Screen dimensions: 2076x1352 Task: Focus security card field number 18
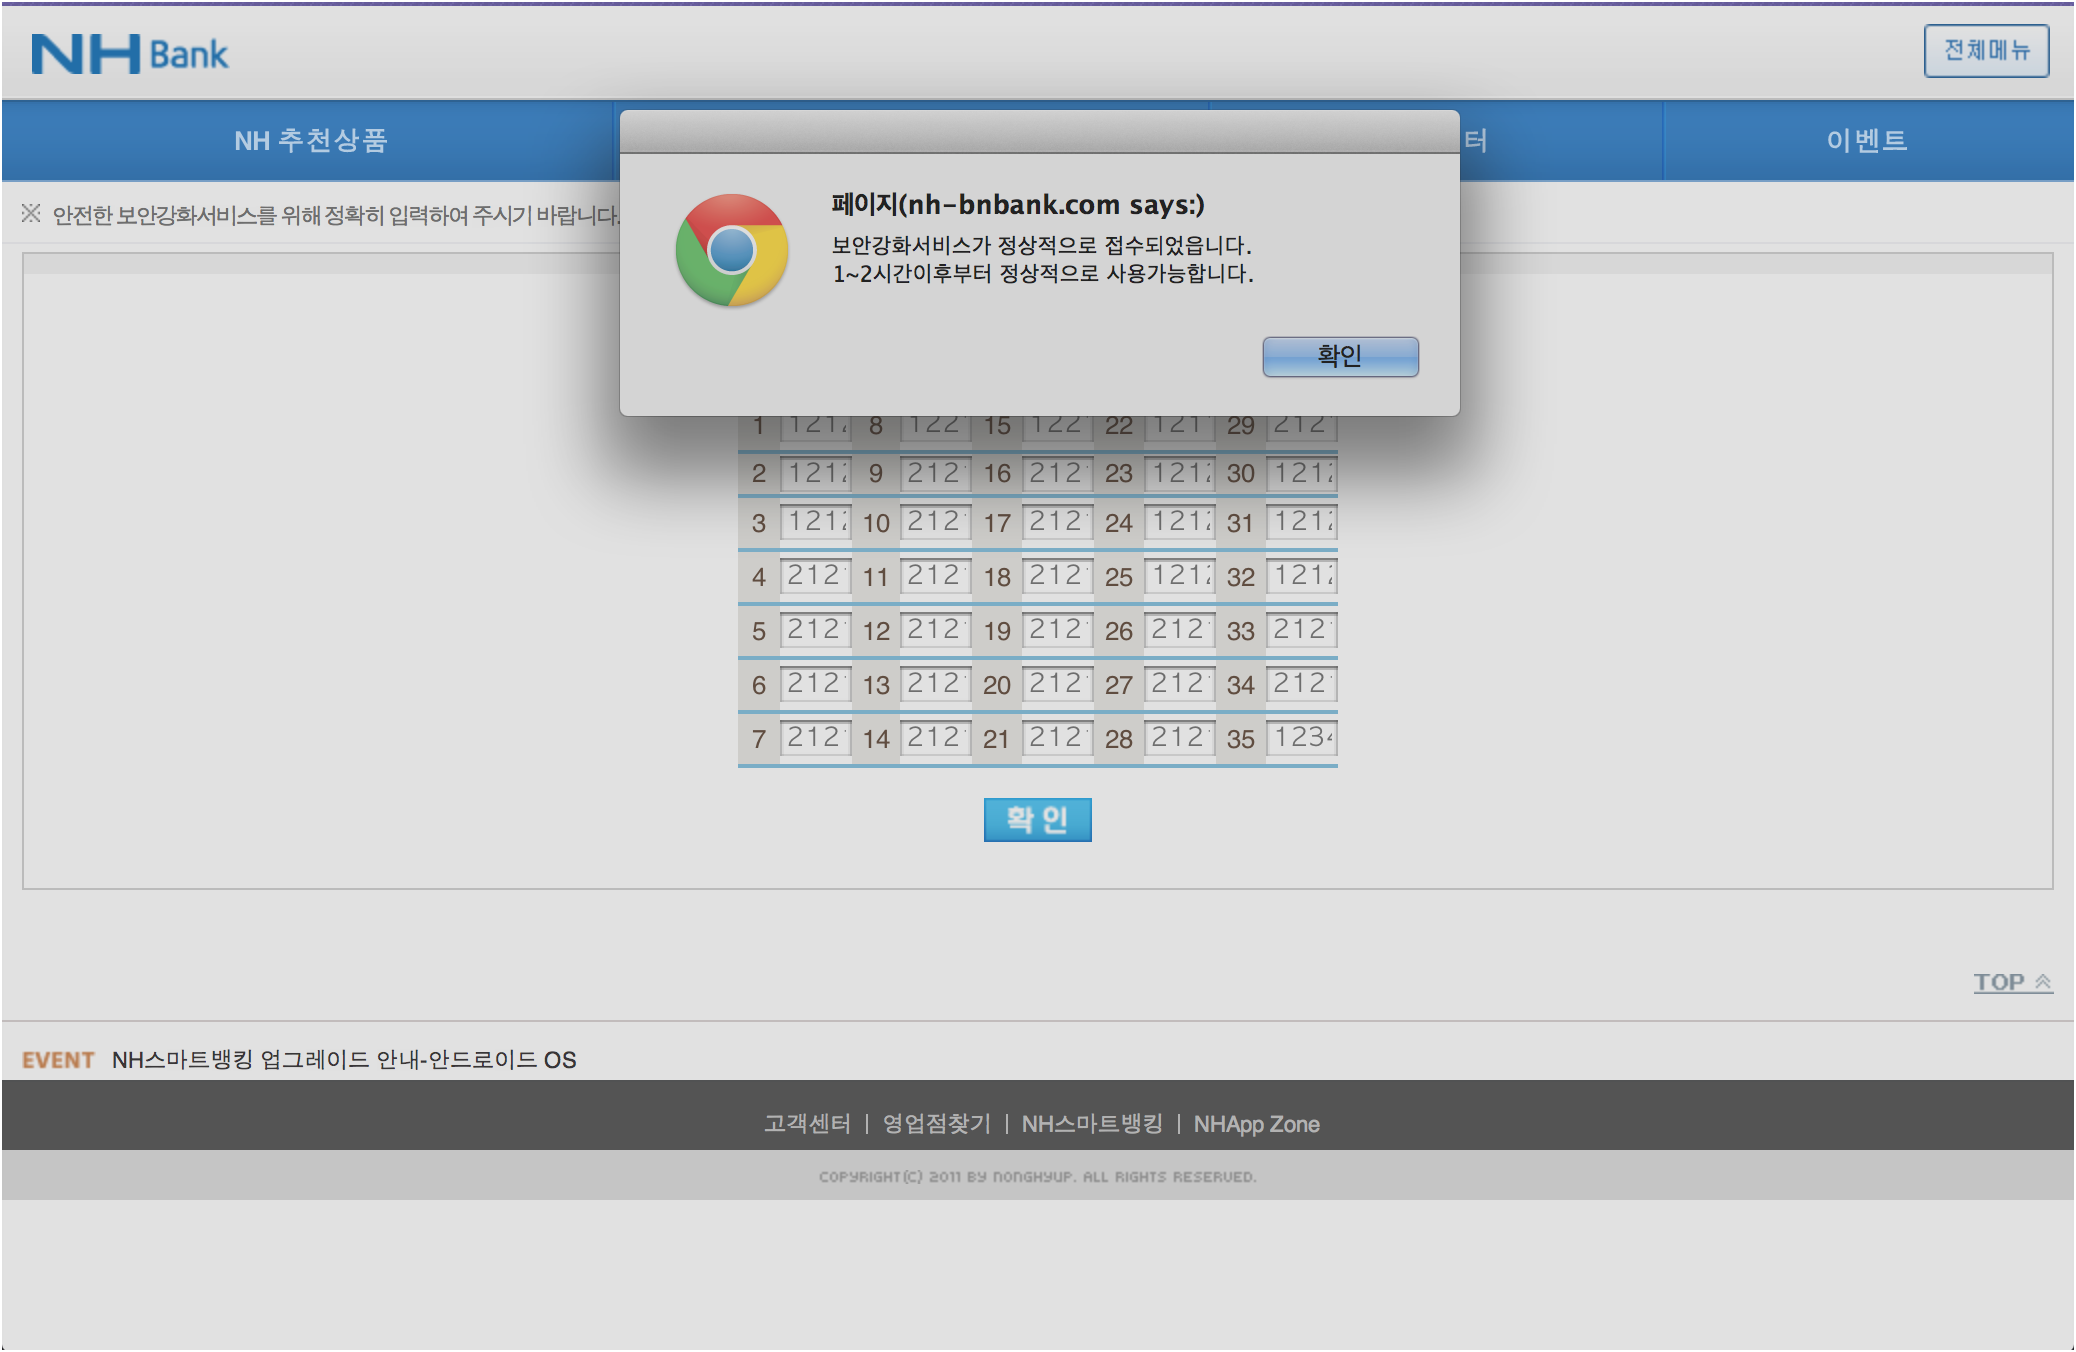click(x=1058, y=576)
